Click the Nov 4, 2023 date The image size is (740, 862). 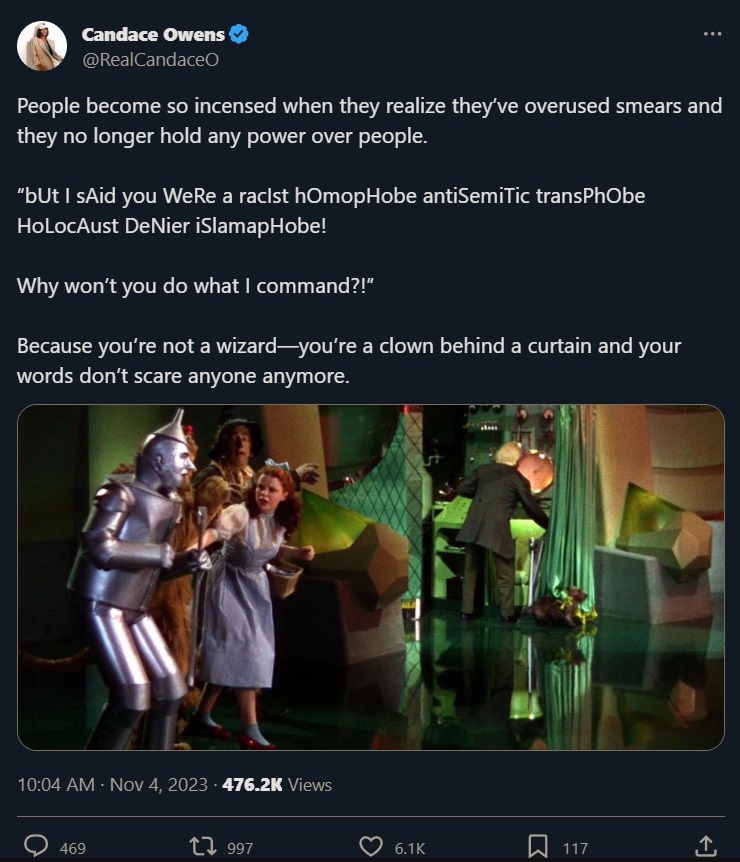[x=159, y=784]
